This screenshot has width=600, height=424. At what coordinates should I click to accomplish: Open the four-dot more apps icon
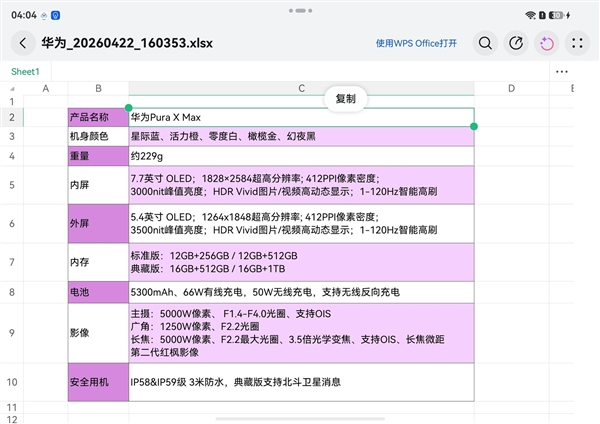[577, 44]
